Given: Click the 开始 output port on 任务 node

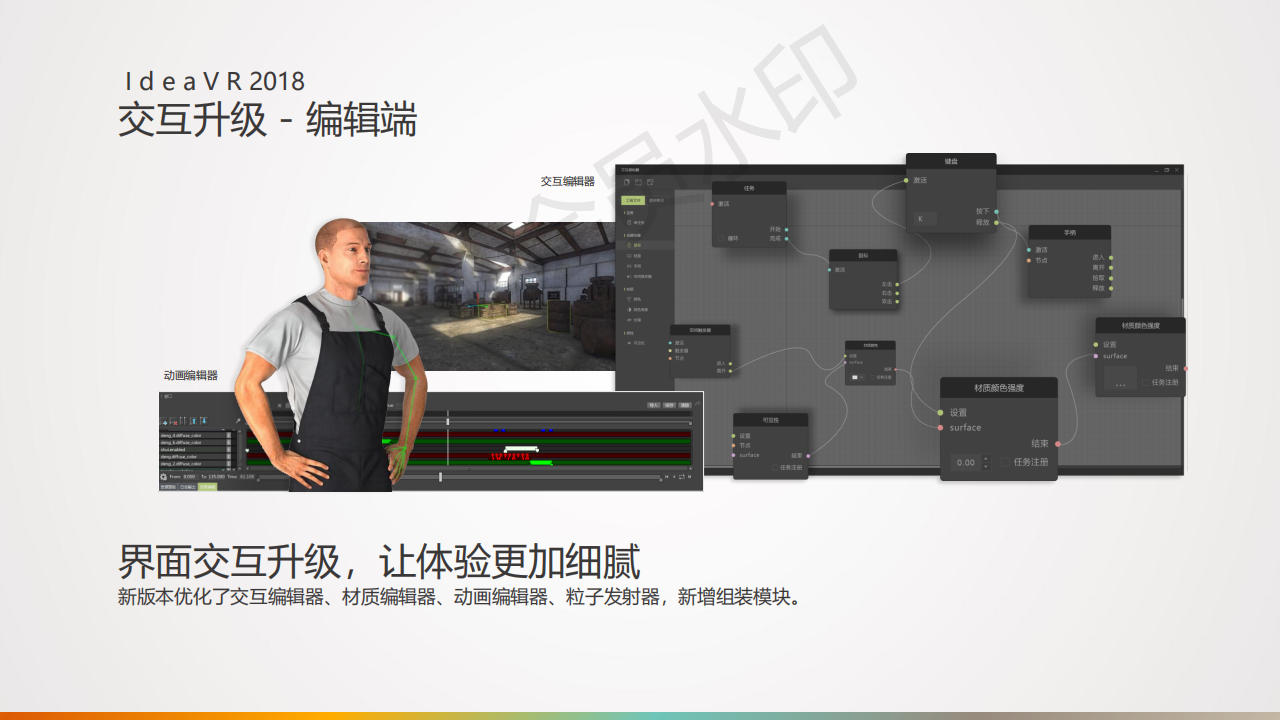Looking at the screenshot, I should [786, 230].
